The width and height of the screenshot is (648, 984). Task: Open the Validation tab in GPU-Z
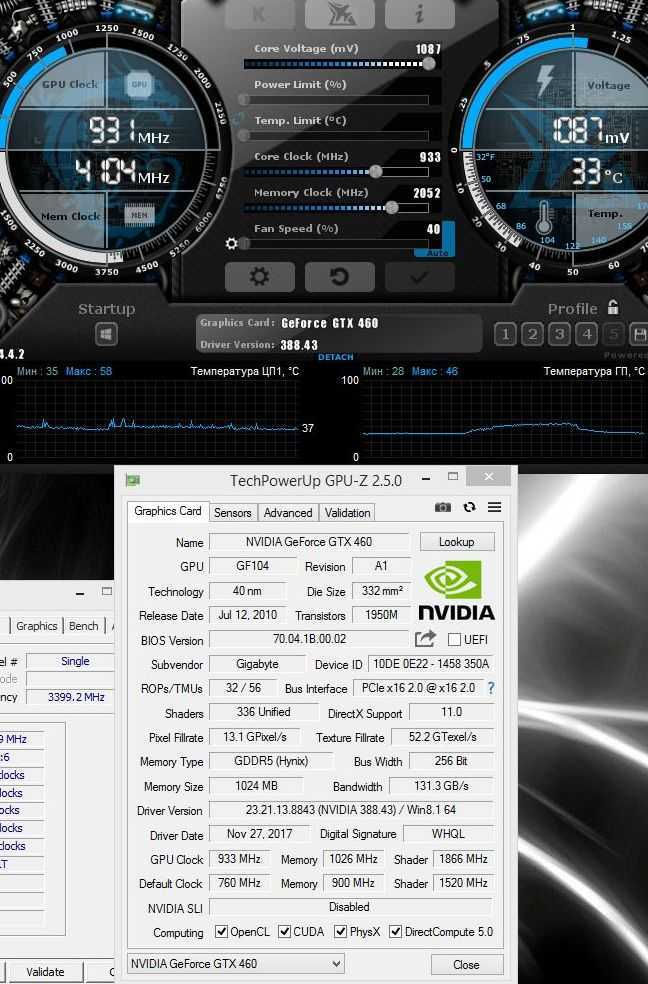point(348,513)
